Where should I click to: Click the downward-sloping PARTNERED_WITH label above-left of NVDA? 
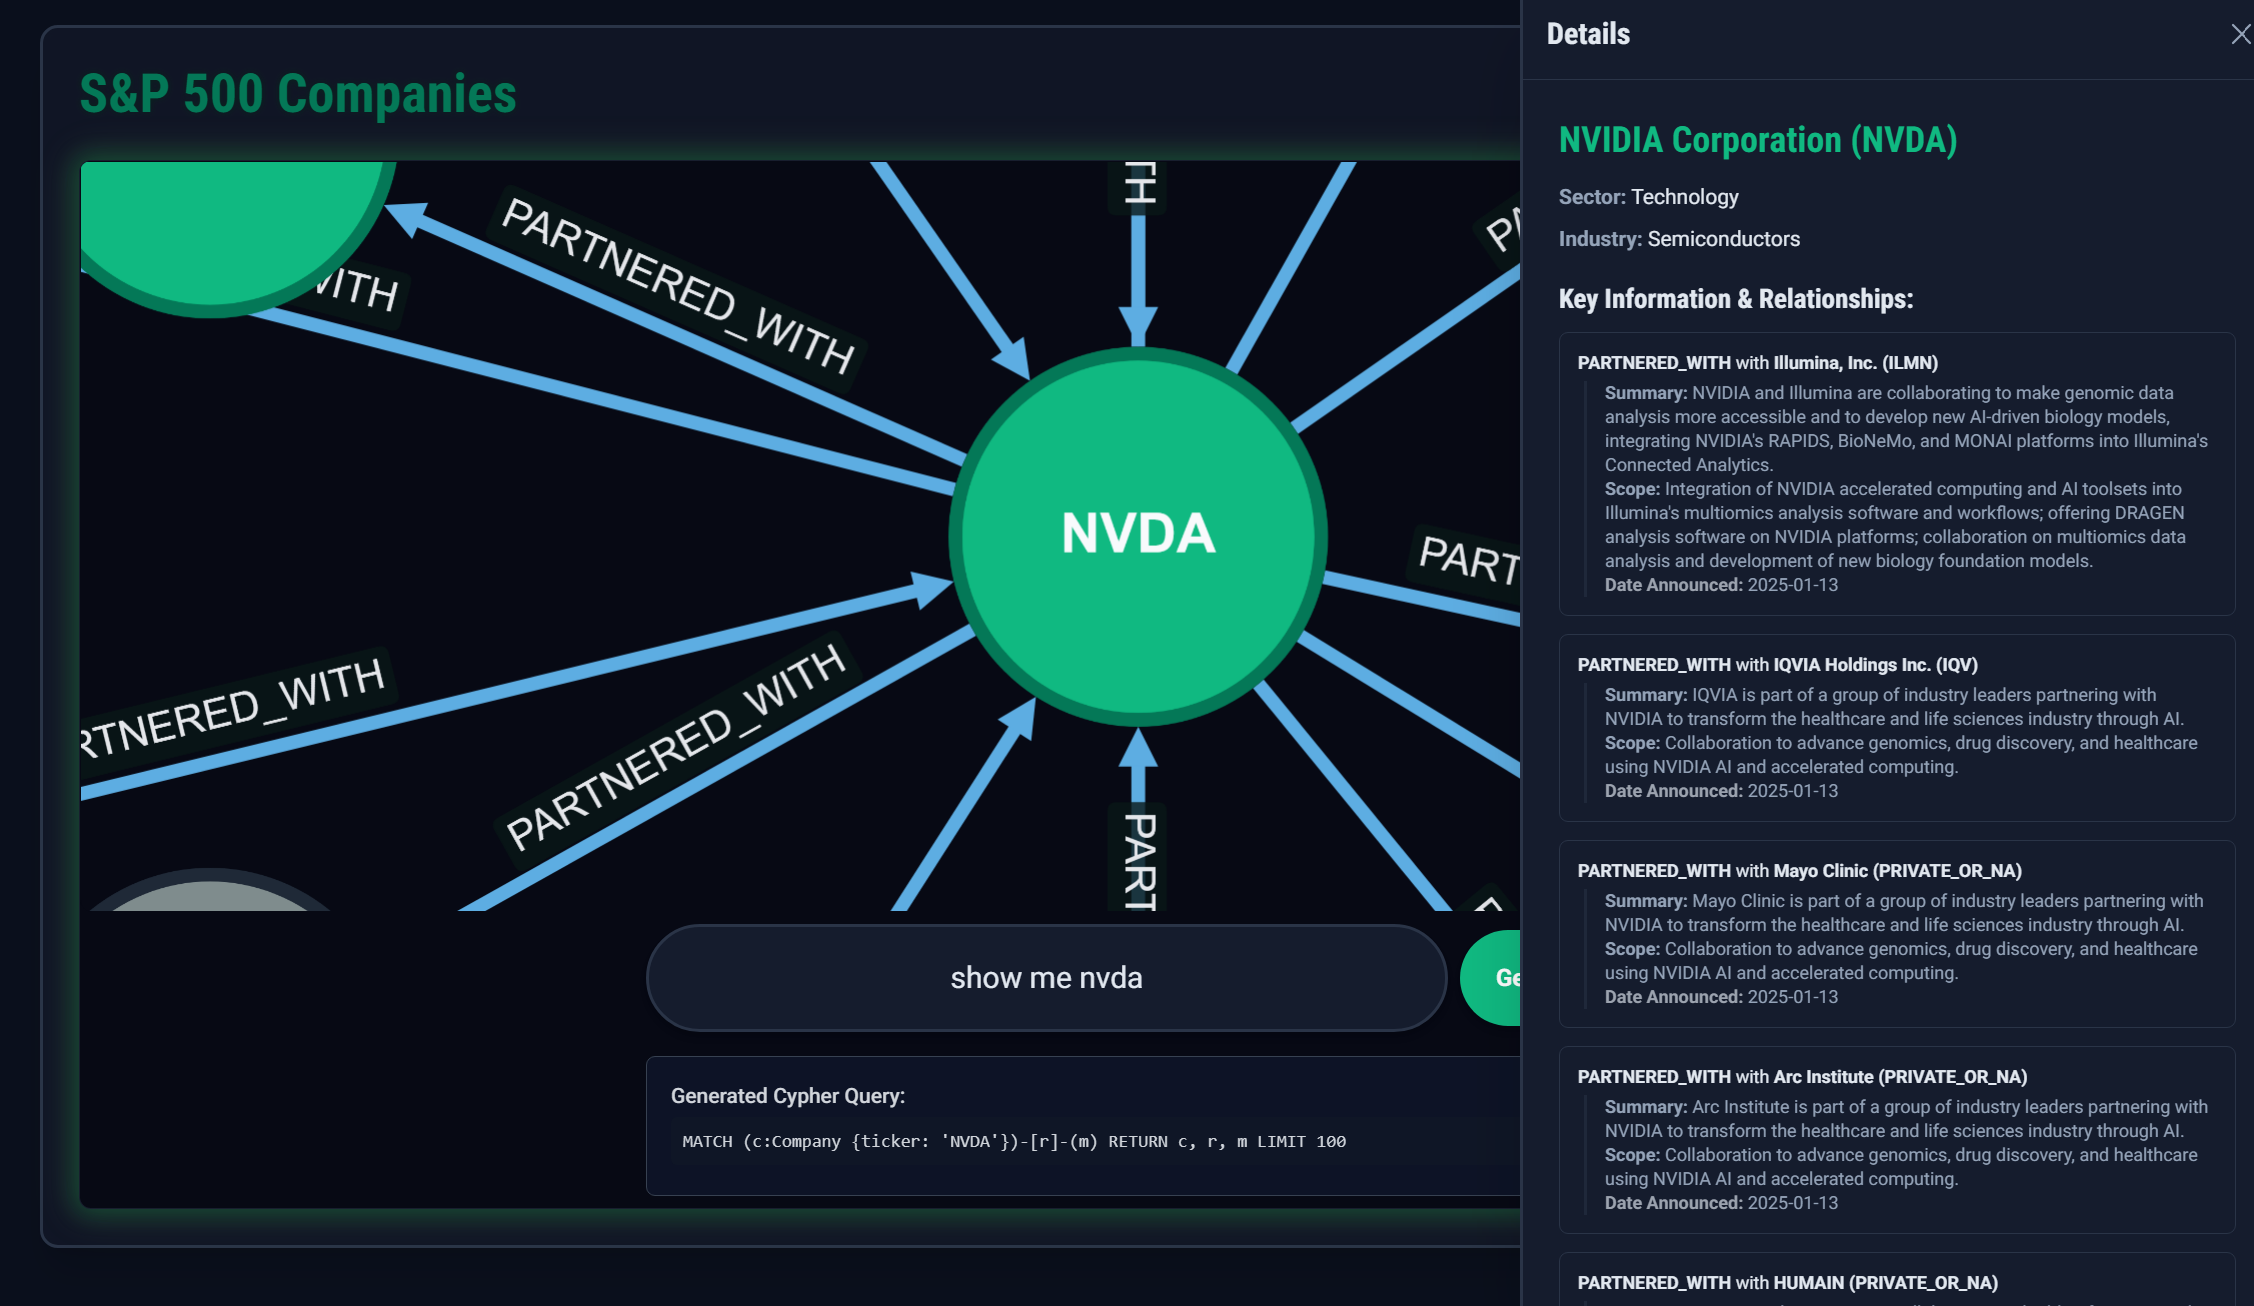click(677, 285)
